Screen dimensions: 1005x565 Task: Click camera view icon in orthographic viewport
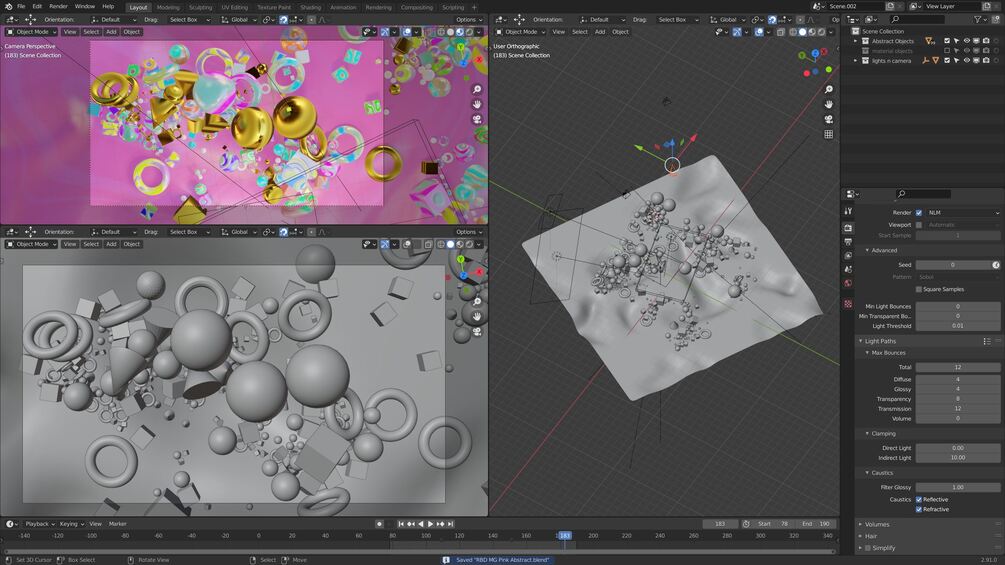click(x=829, y=119)
